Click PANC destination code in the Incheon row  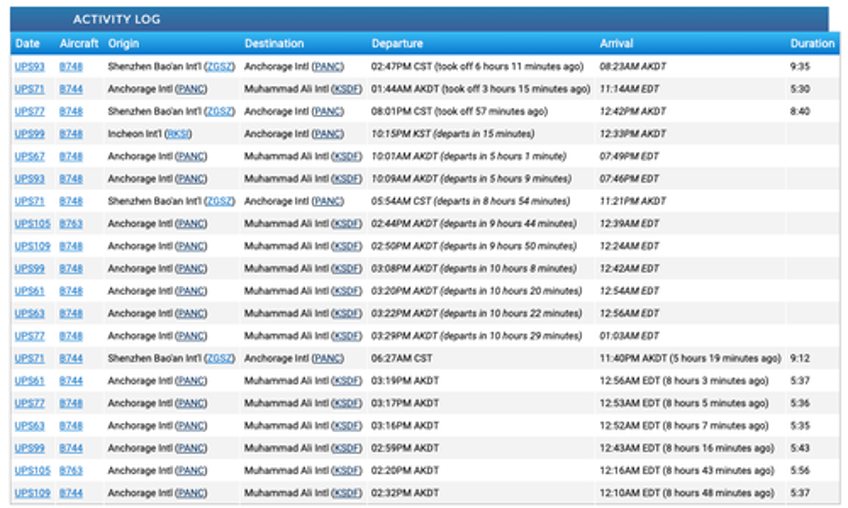[328, 134]
